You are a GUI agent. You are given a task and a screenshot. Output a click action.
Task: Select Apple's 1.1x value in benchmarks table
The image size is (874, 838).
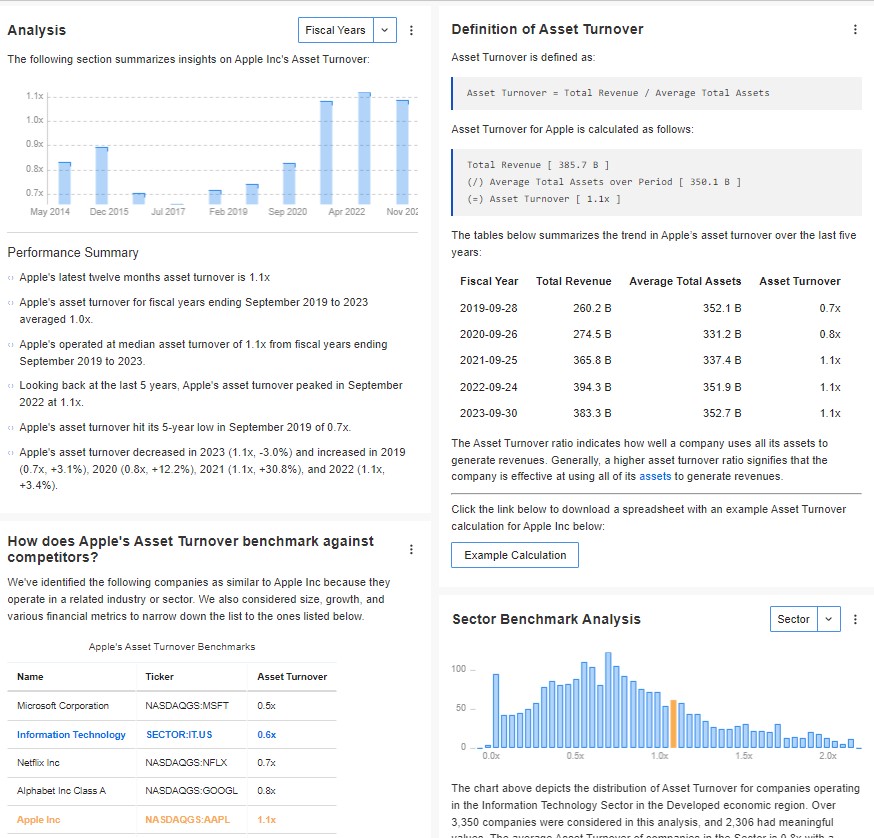pyautogui.click(x=266, y=820)
